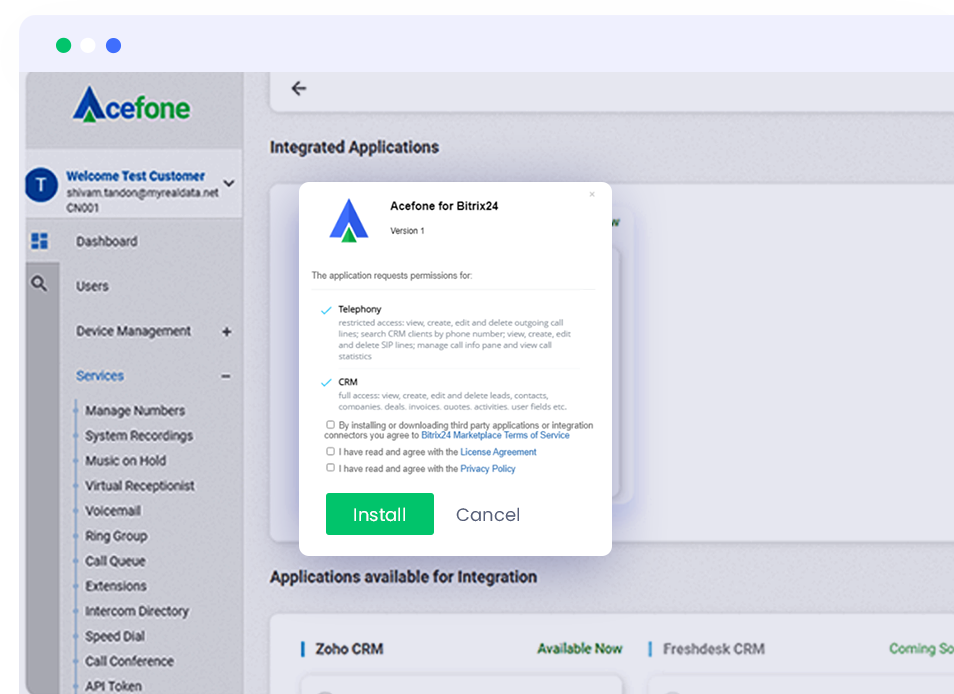Open API Token
954x694 pixels.
coord(114,686)
